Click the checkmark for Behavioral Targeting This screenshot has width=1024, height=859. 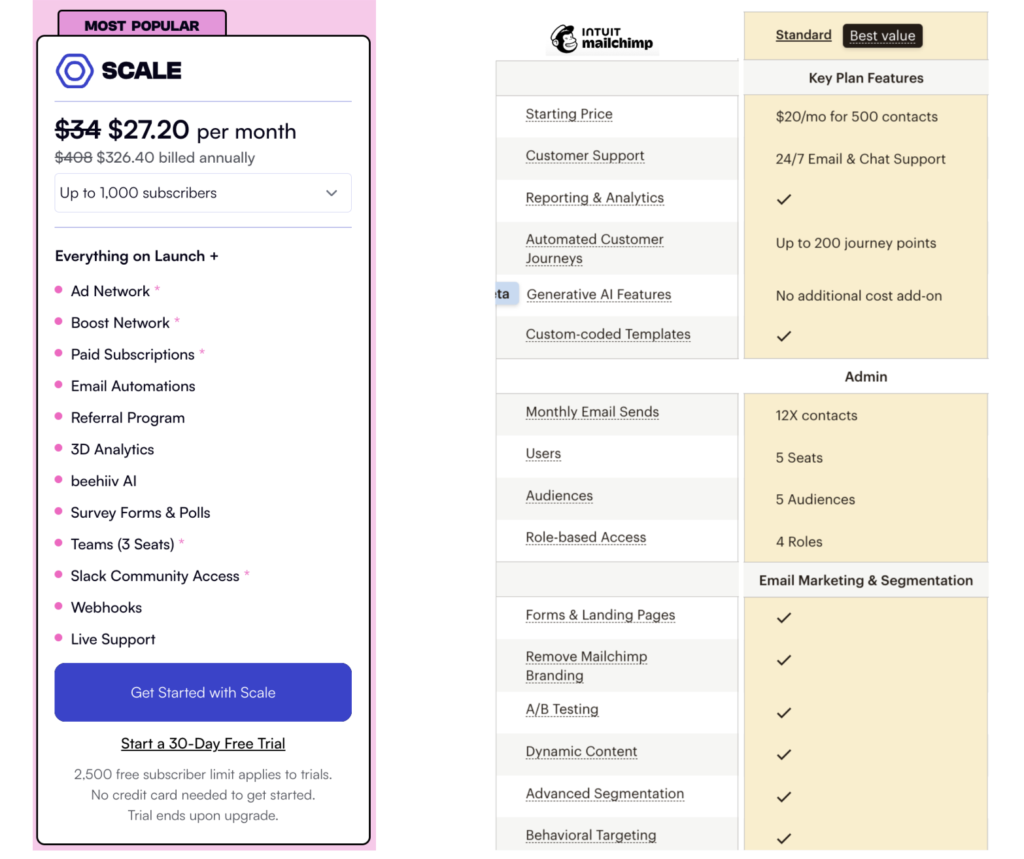pos(784,838)
